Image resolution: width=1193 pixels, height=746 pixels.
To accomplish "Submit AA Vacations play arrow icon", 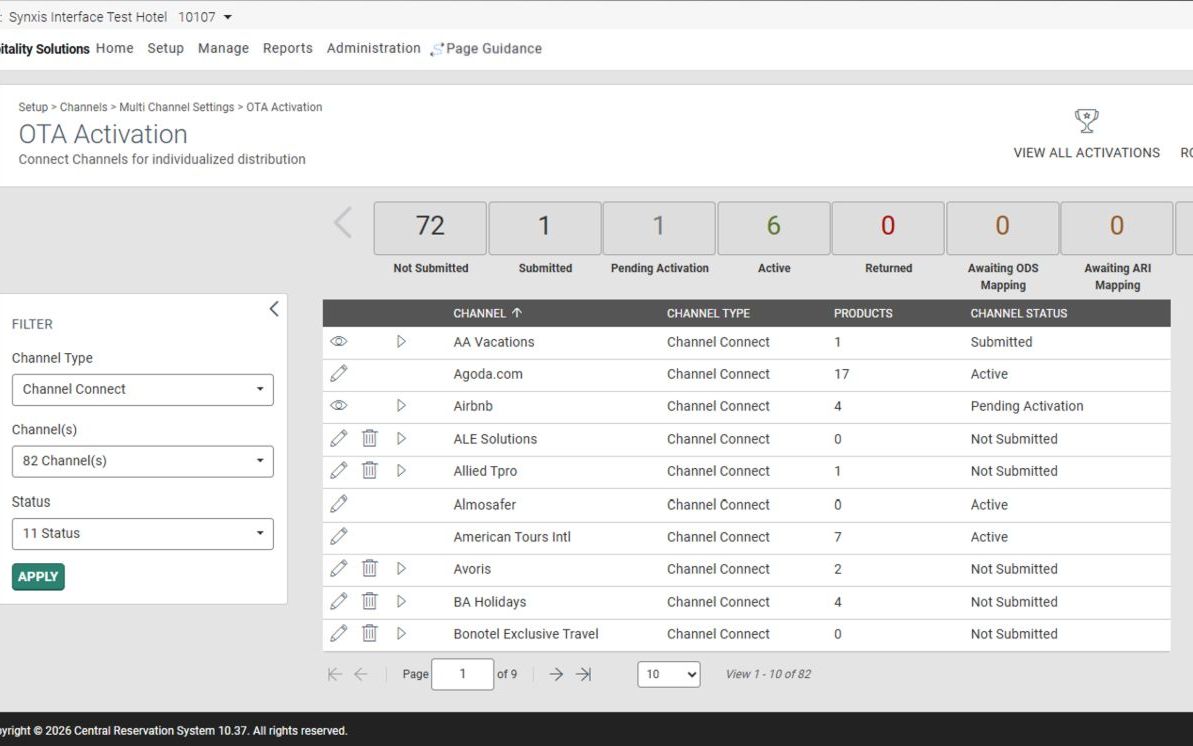I will pyautogui.click(x=401, y=342).
